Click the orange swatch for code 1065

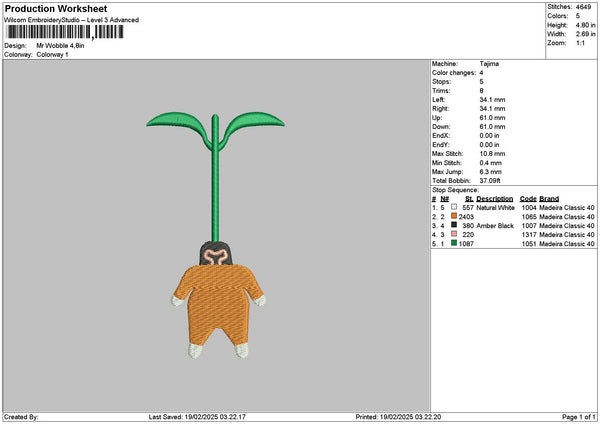pos(454,216)
